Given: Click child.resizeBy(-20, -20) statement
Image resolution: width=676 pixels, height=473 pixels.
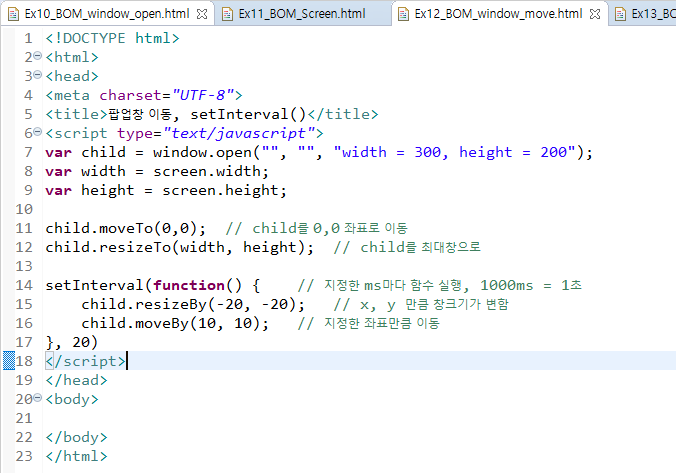Looking at the screenshot, I should pyautogui.click(x=193, y=304).
